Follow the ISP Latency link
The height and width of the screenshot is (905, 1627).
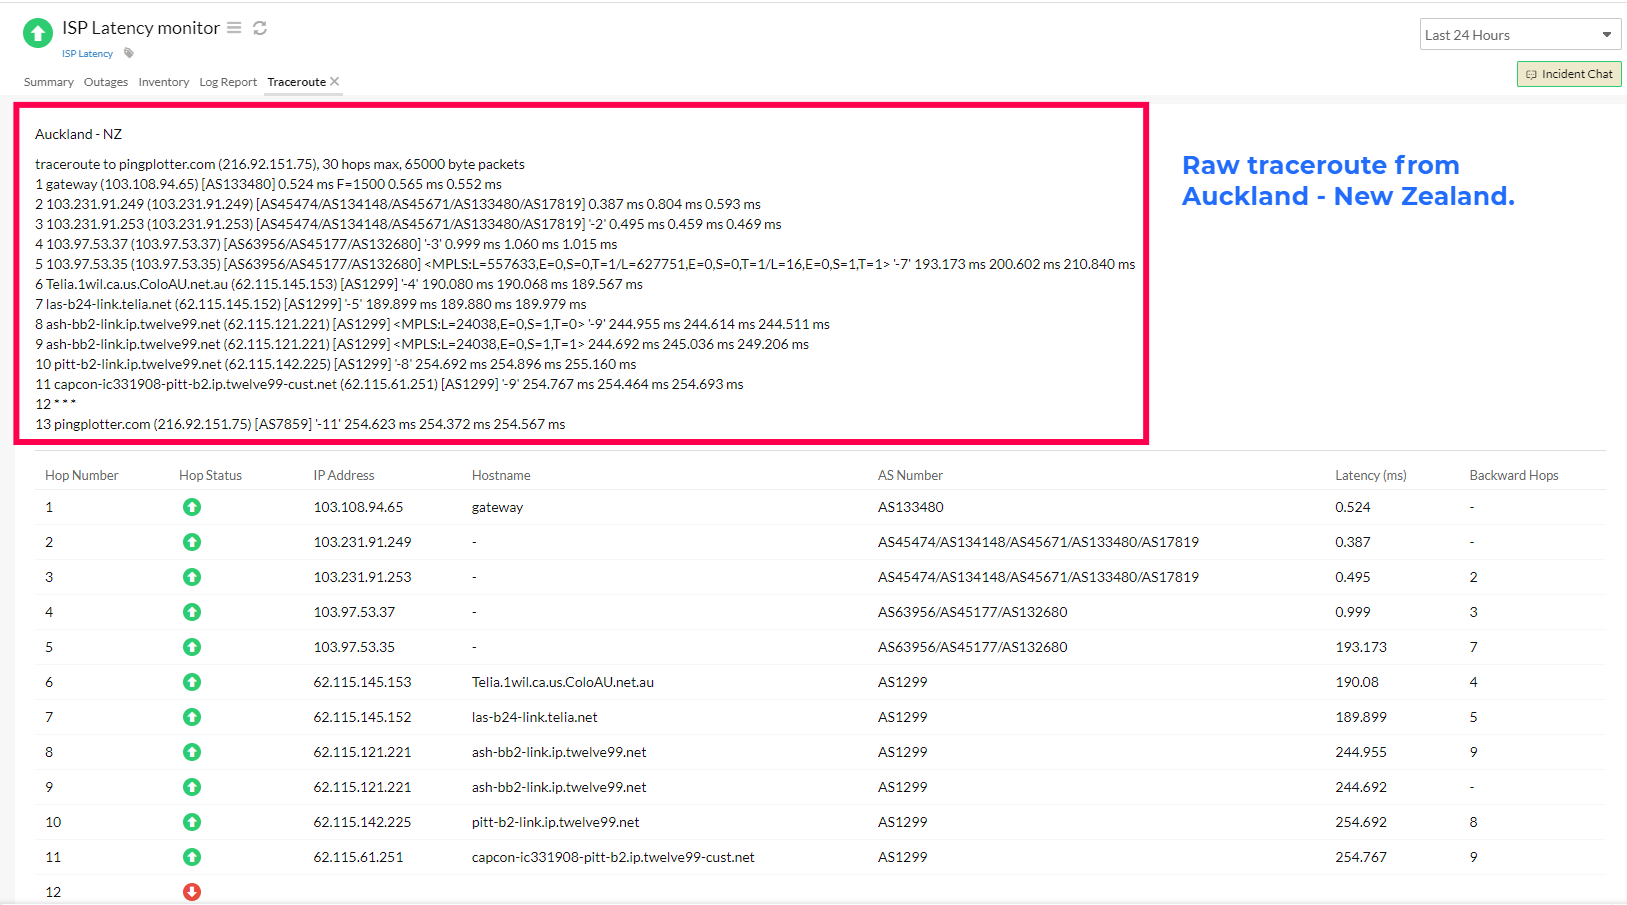[x=87, y=53]
